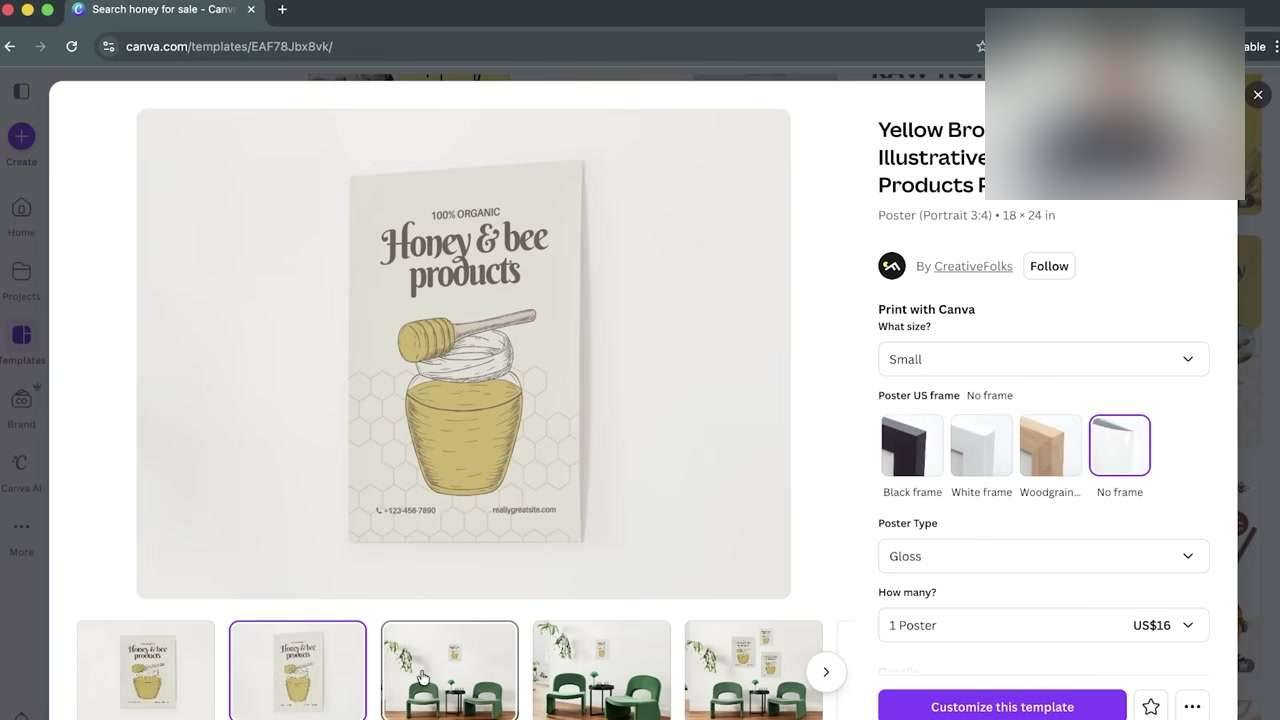This screenshot has width=1280, height=720.
Task: Open Brand icon in sidebar
Action: coord(21,400)
